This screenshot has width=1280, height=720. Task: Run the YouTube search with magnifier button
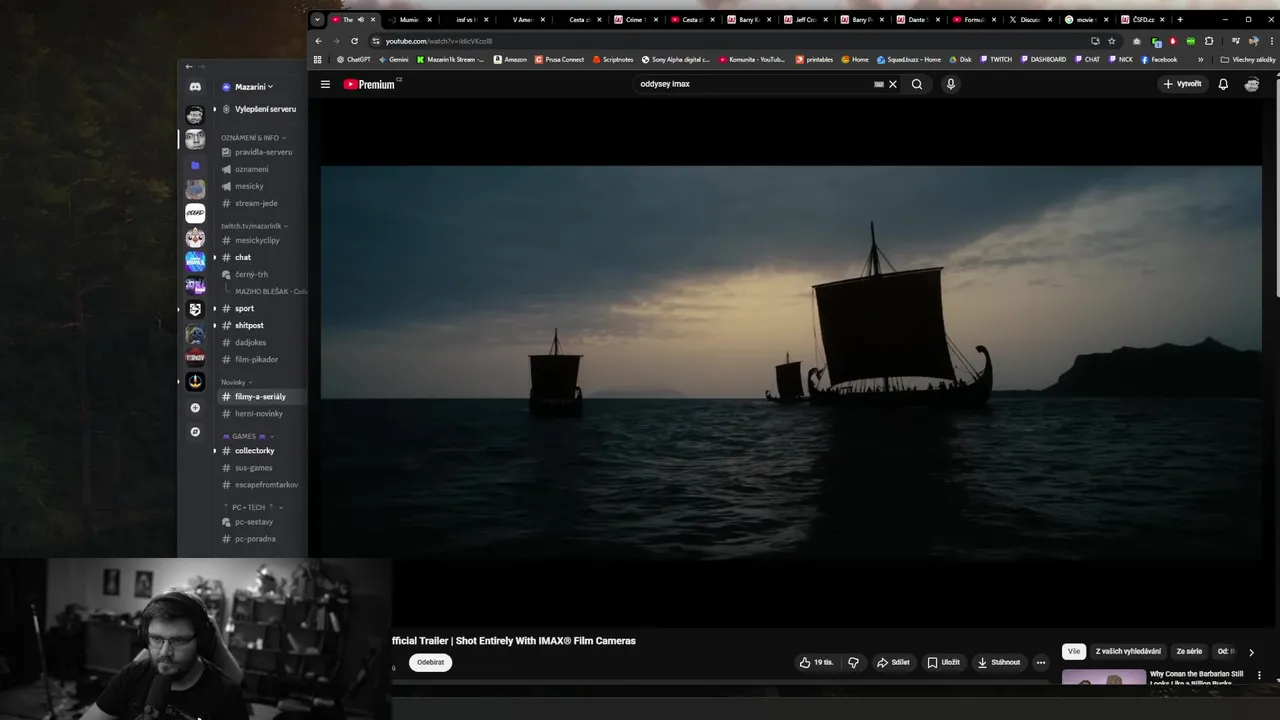(917, 84)
